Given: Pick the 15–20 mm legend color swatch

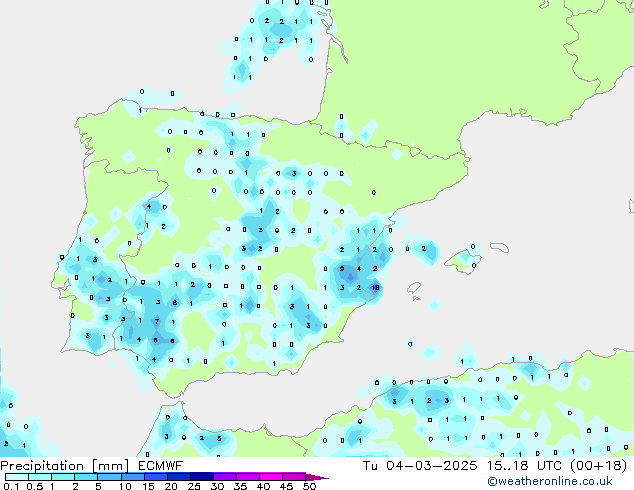Looking at the screenshot, I should 155,477.
